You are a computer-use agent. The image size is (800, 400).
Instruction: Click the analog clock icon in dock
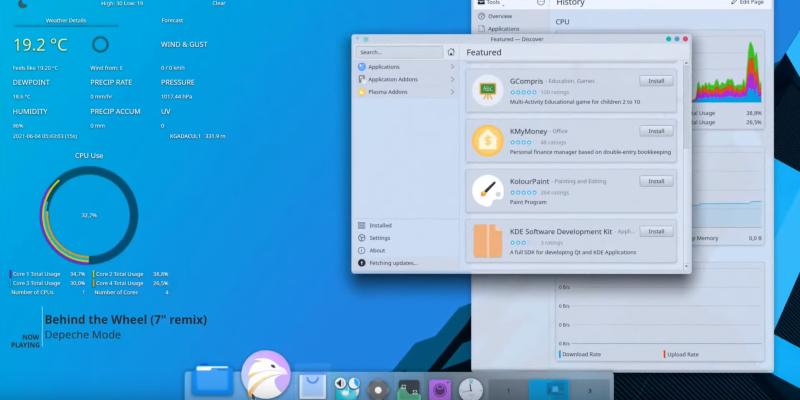tap(471, 388)
